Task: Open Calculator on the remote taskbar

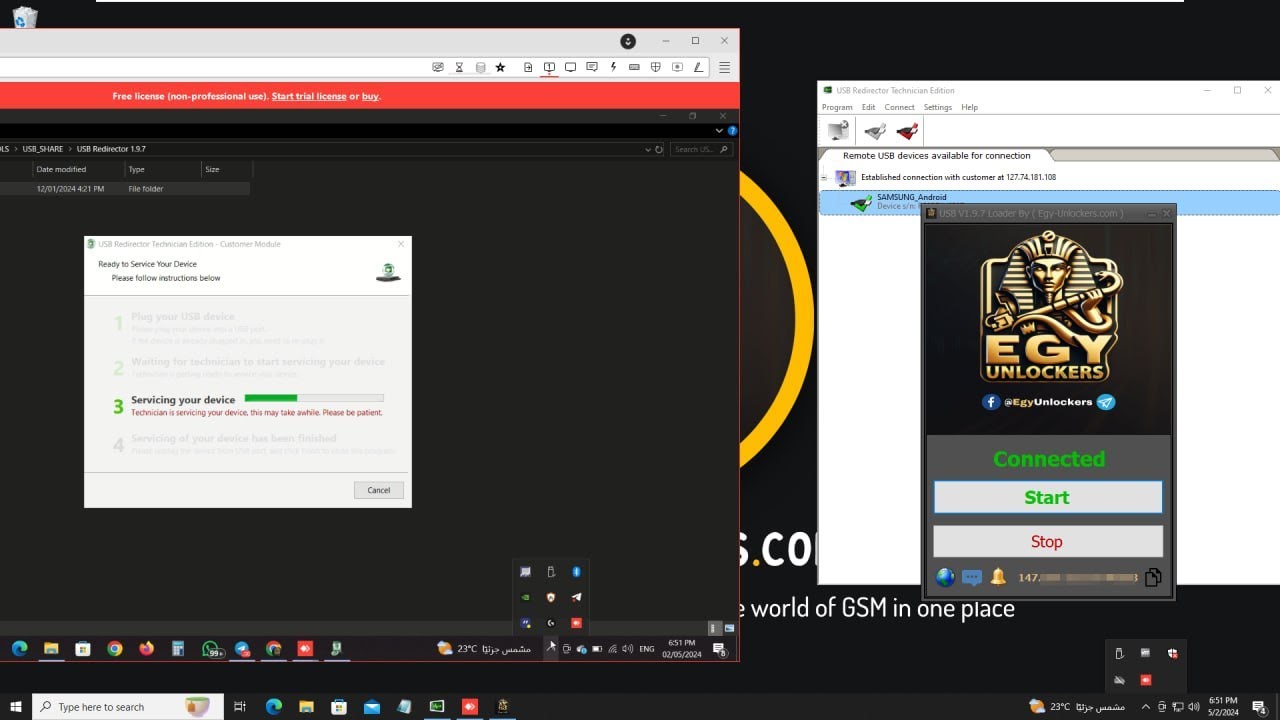Action: (178, 649)
